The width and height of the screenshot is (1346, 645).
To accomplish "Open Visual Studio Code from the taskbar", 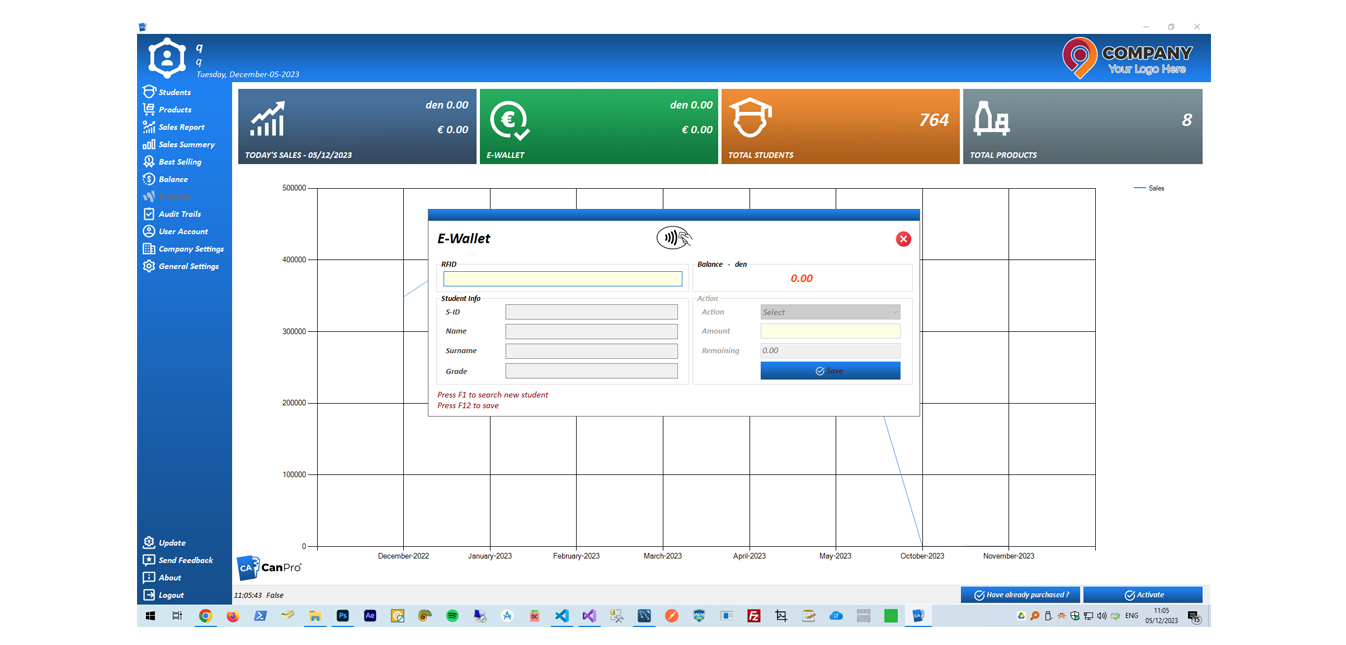I will click(562, 616).
